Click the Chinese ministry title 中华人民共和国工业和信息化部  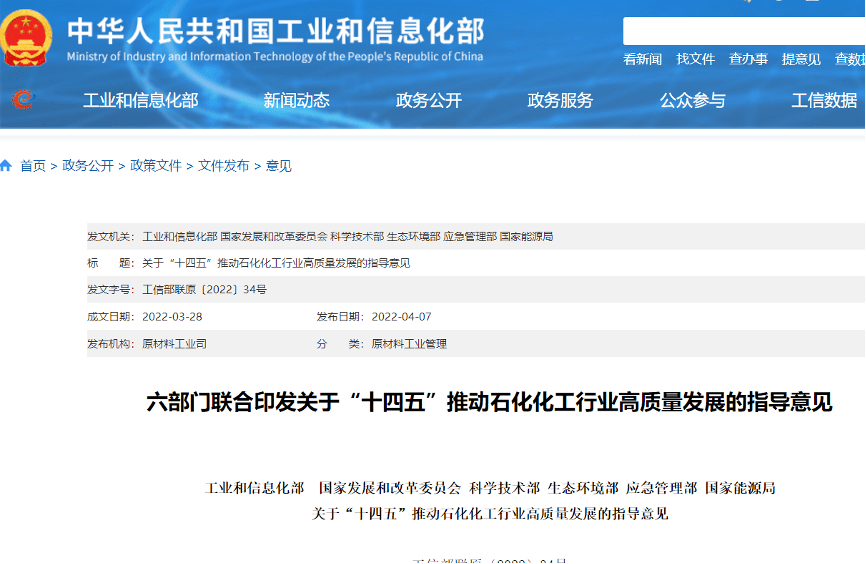tap(276, 30)
